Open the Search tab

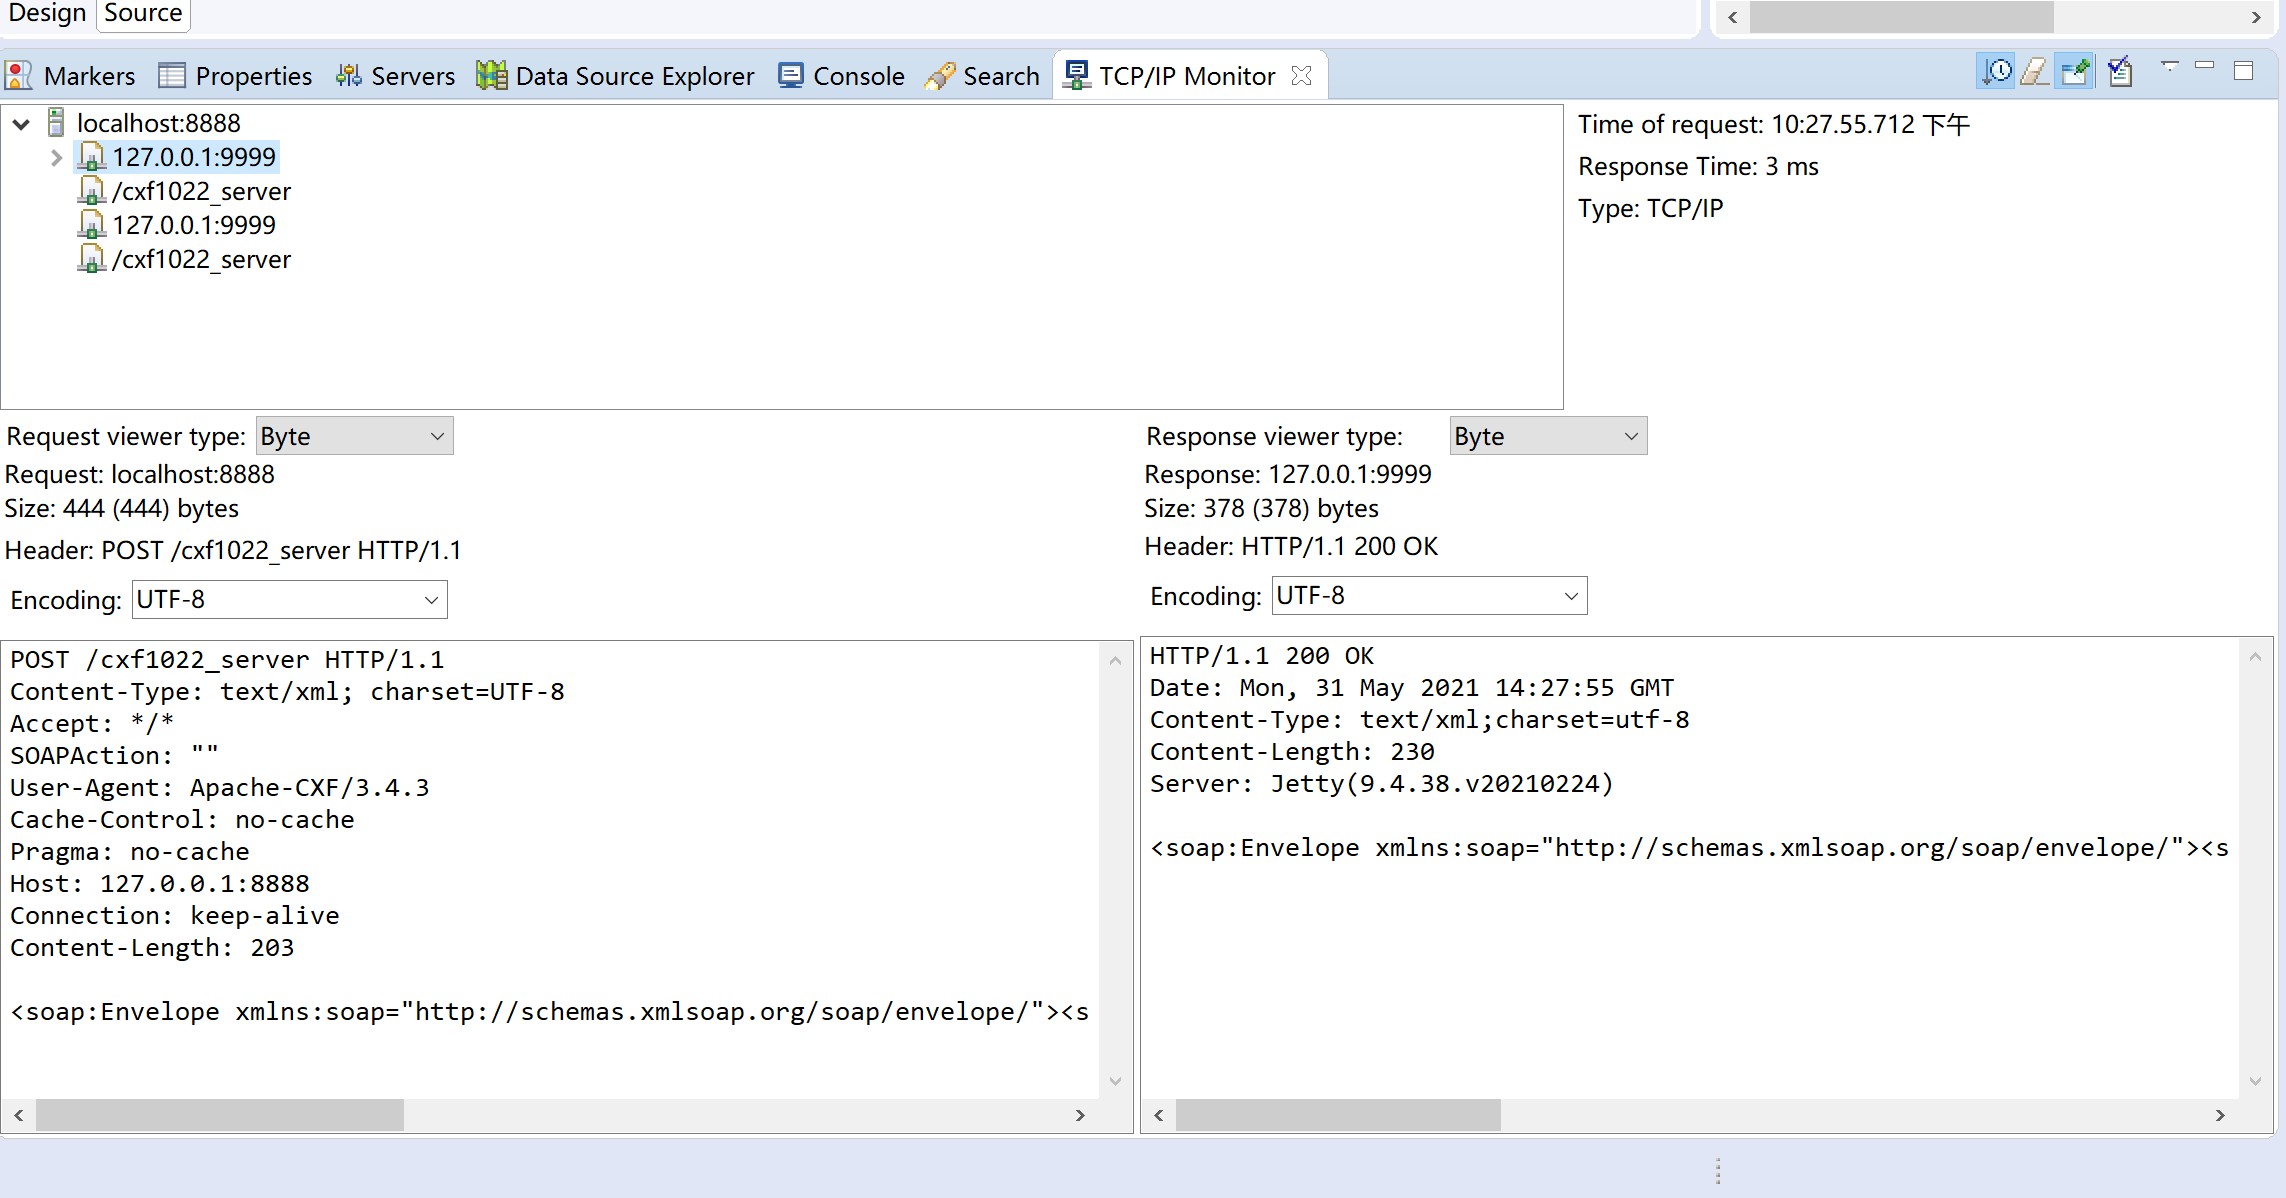coord(982,76)
